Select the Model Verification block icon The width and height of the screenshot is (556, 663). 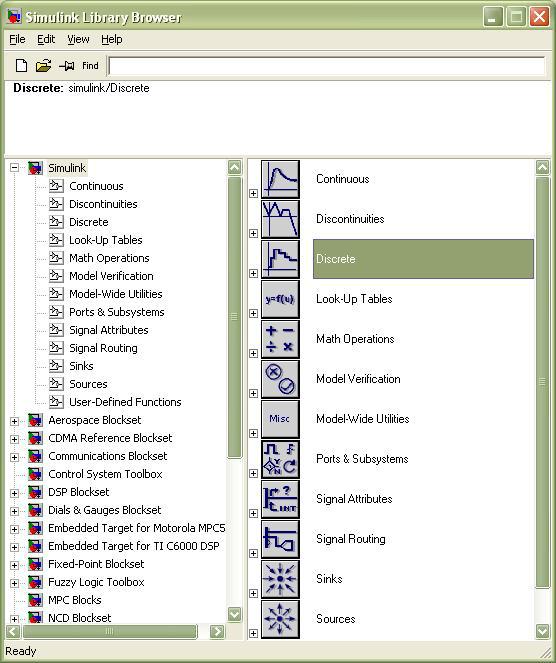click(x=280, y=379)
